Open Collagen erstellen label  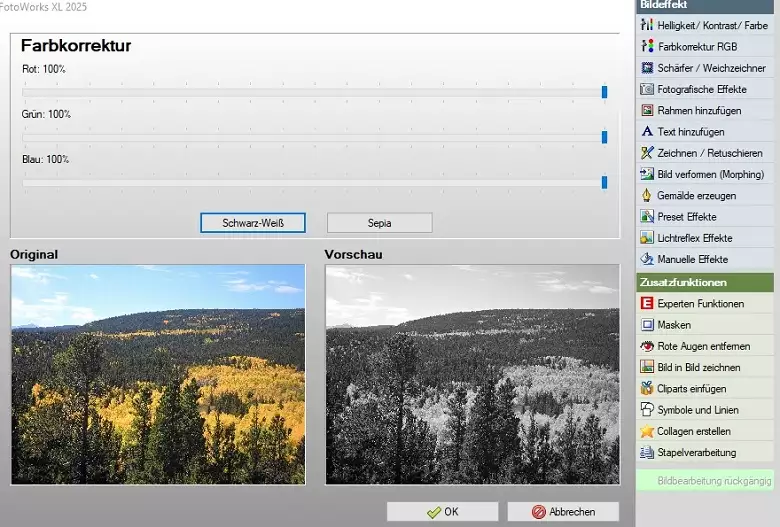[694, 431]
